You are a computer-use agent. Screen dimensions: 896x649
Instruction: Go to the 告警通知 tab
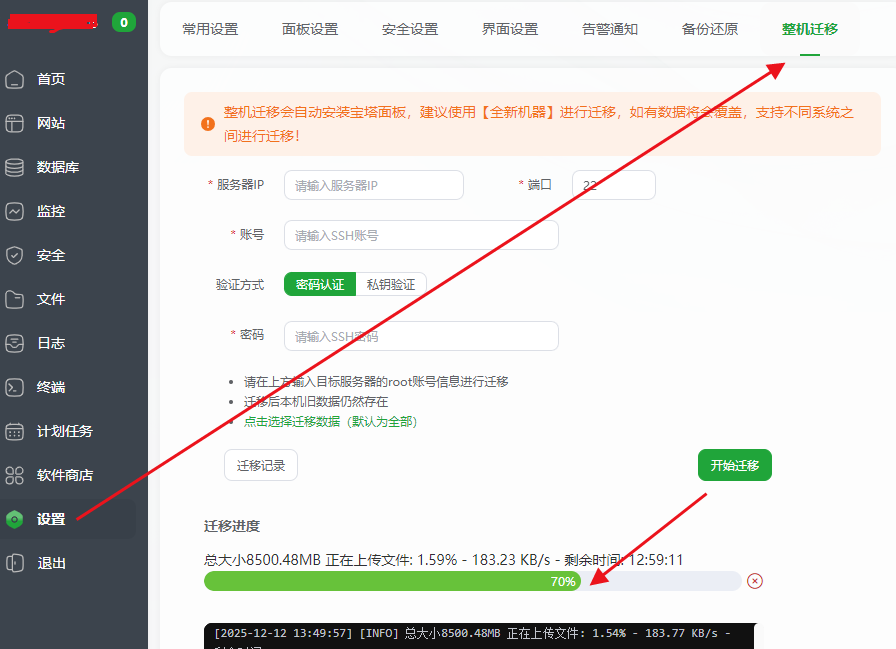point(610,29)
